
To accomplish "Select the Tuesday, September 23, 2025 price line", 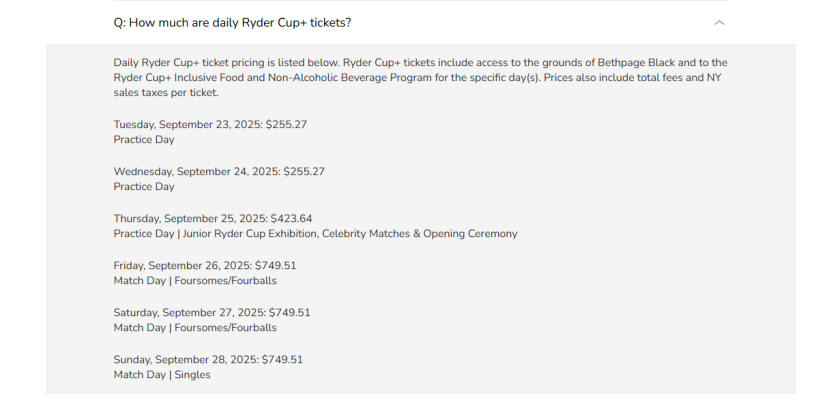I will coord(210,125).
